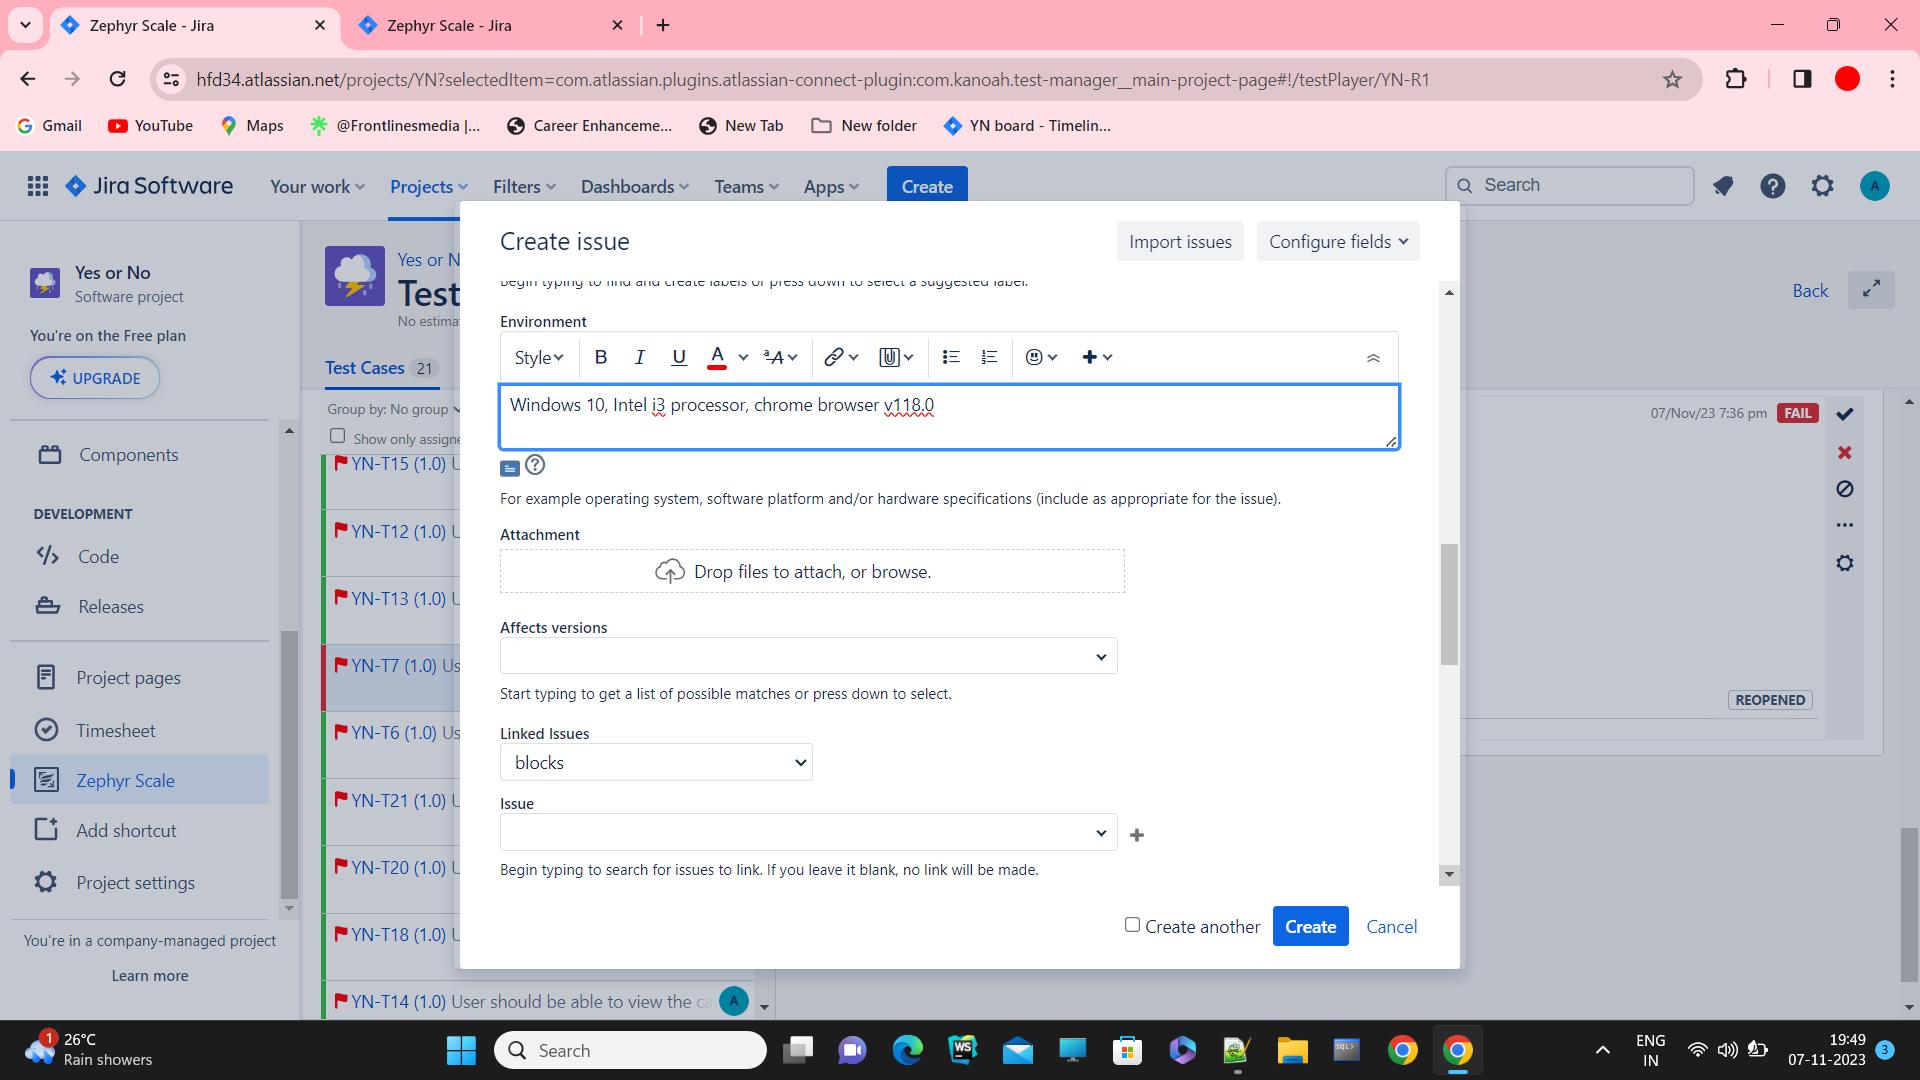The image size is (1920, 1080).
Task: Click the red text color button
Action: click(717, 357)
